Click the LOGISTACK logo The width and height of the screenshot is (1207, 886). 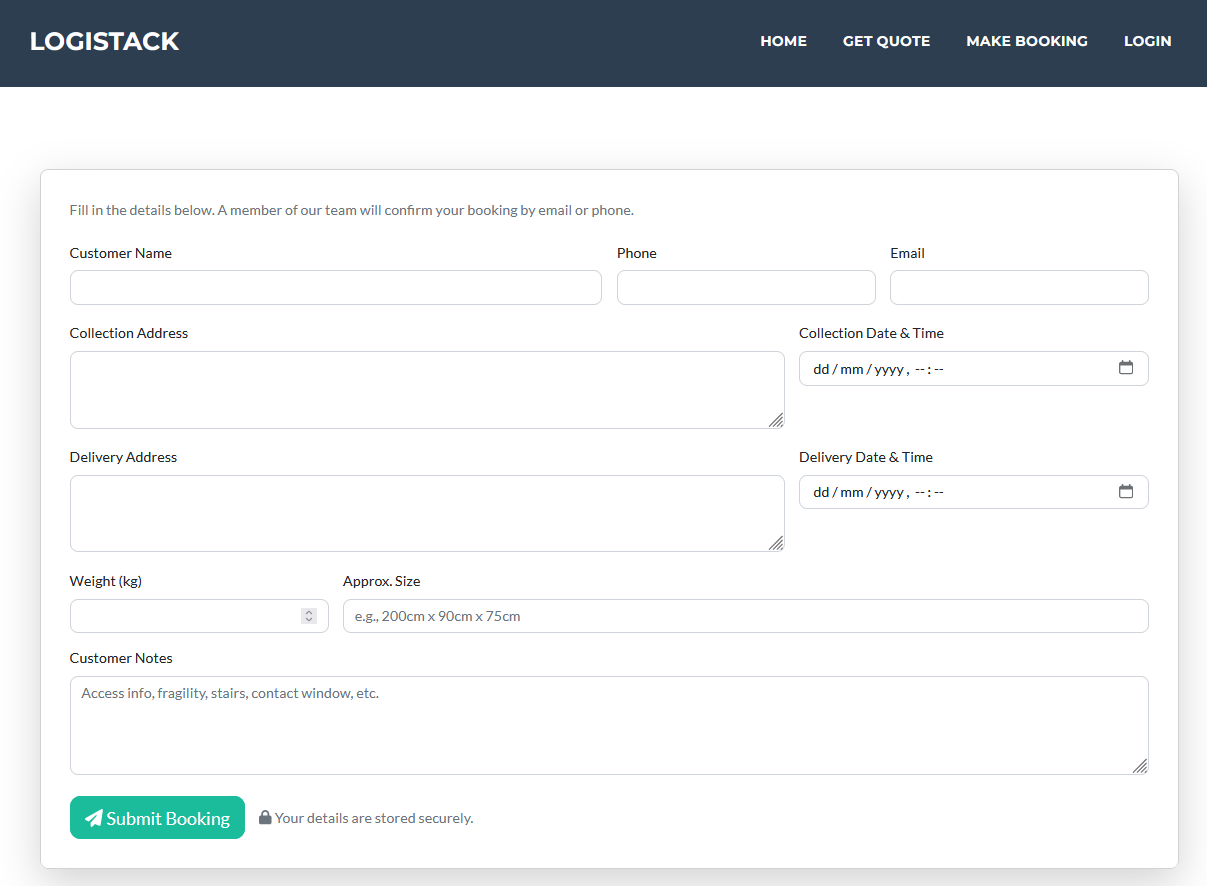tap(104, 42)
